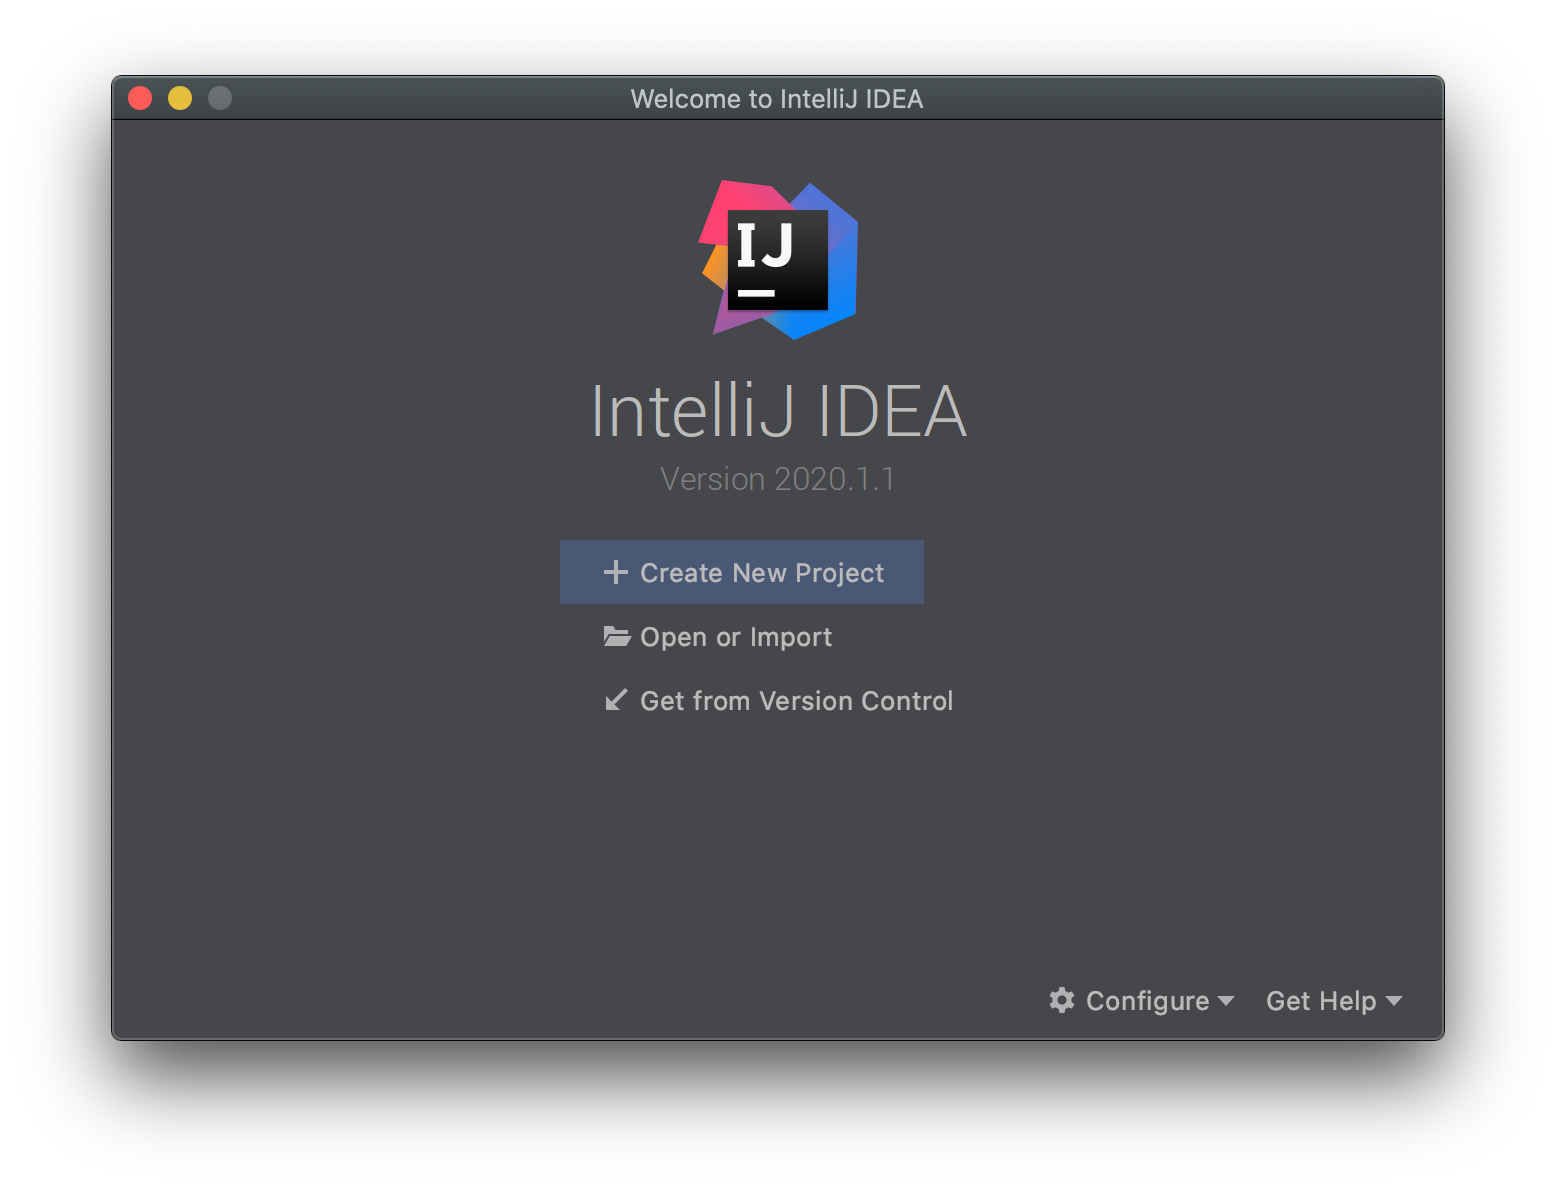
Task: Click the Version 2020.1.1 text
Action: point(778,479)
